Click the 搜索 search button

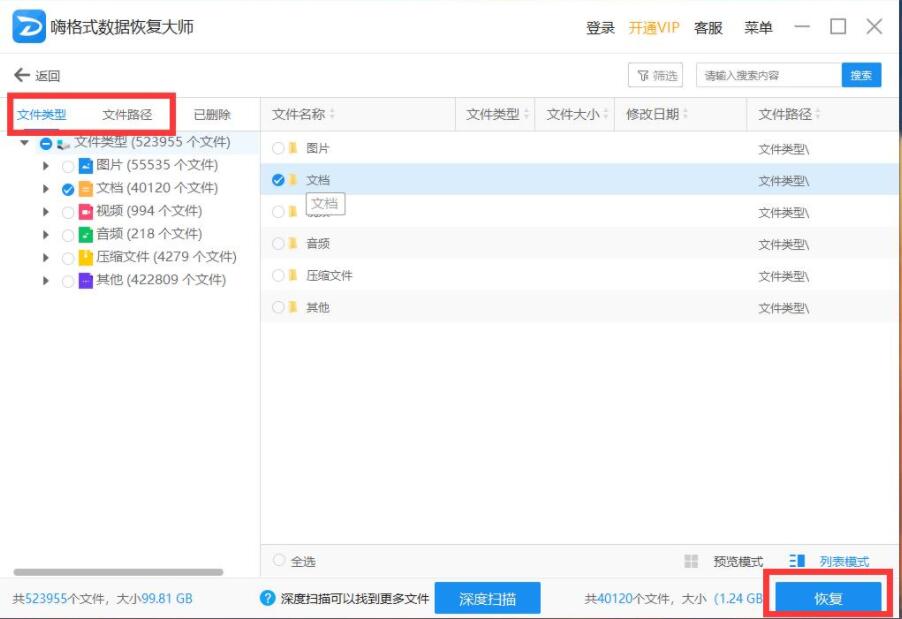click(x=861, y=75)
